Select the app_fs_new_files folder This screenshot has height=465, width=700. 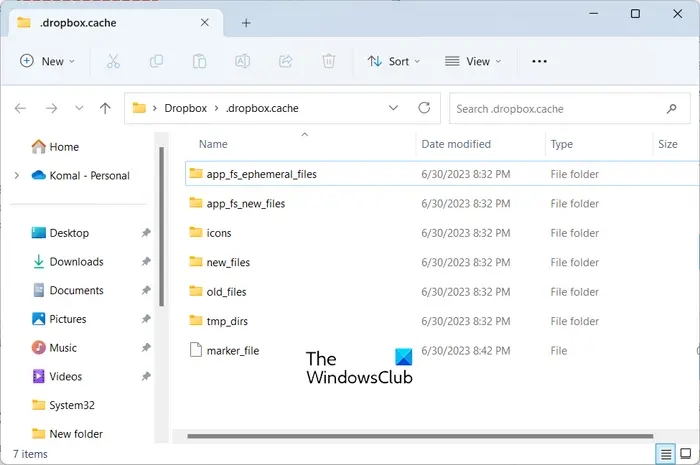pyautogui.click(x=442, y=203)
